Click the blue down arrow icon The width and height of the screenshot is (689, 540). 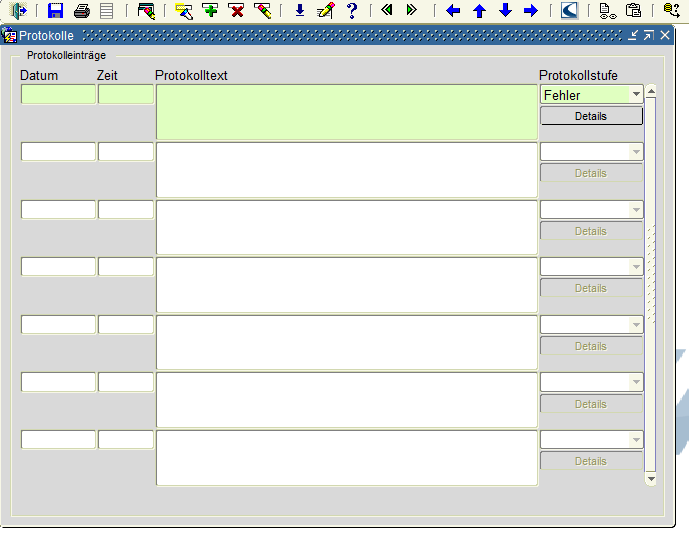tap(505, 11)
